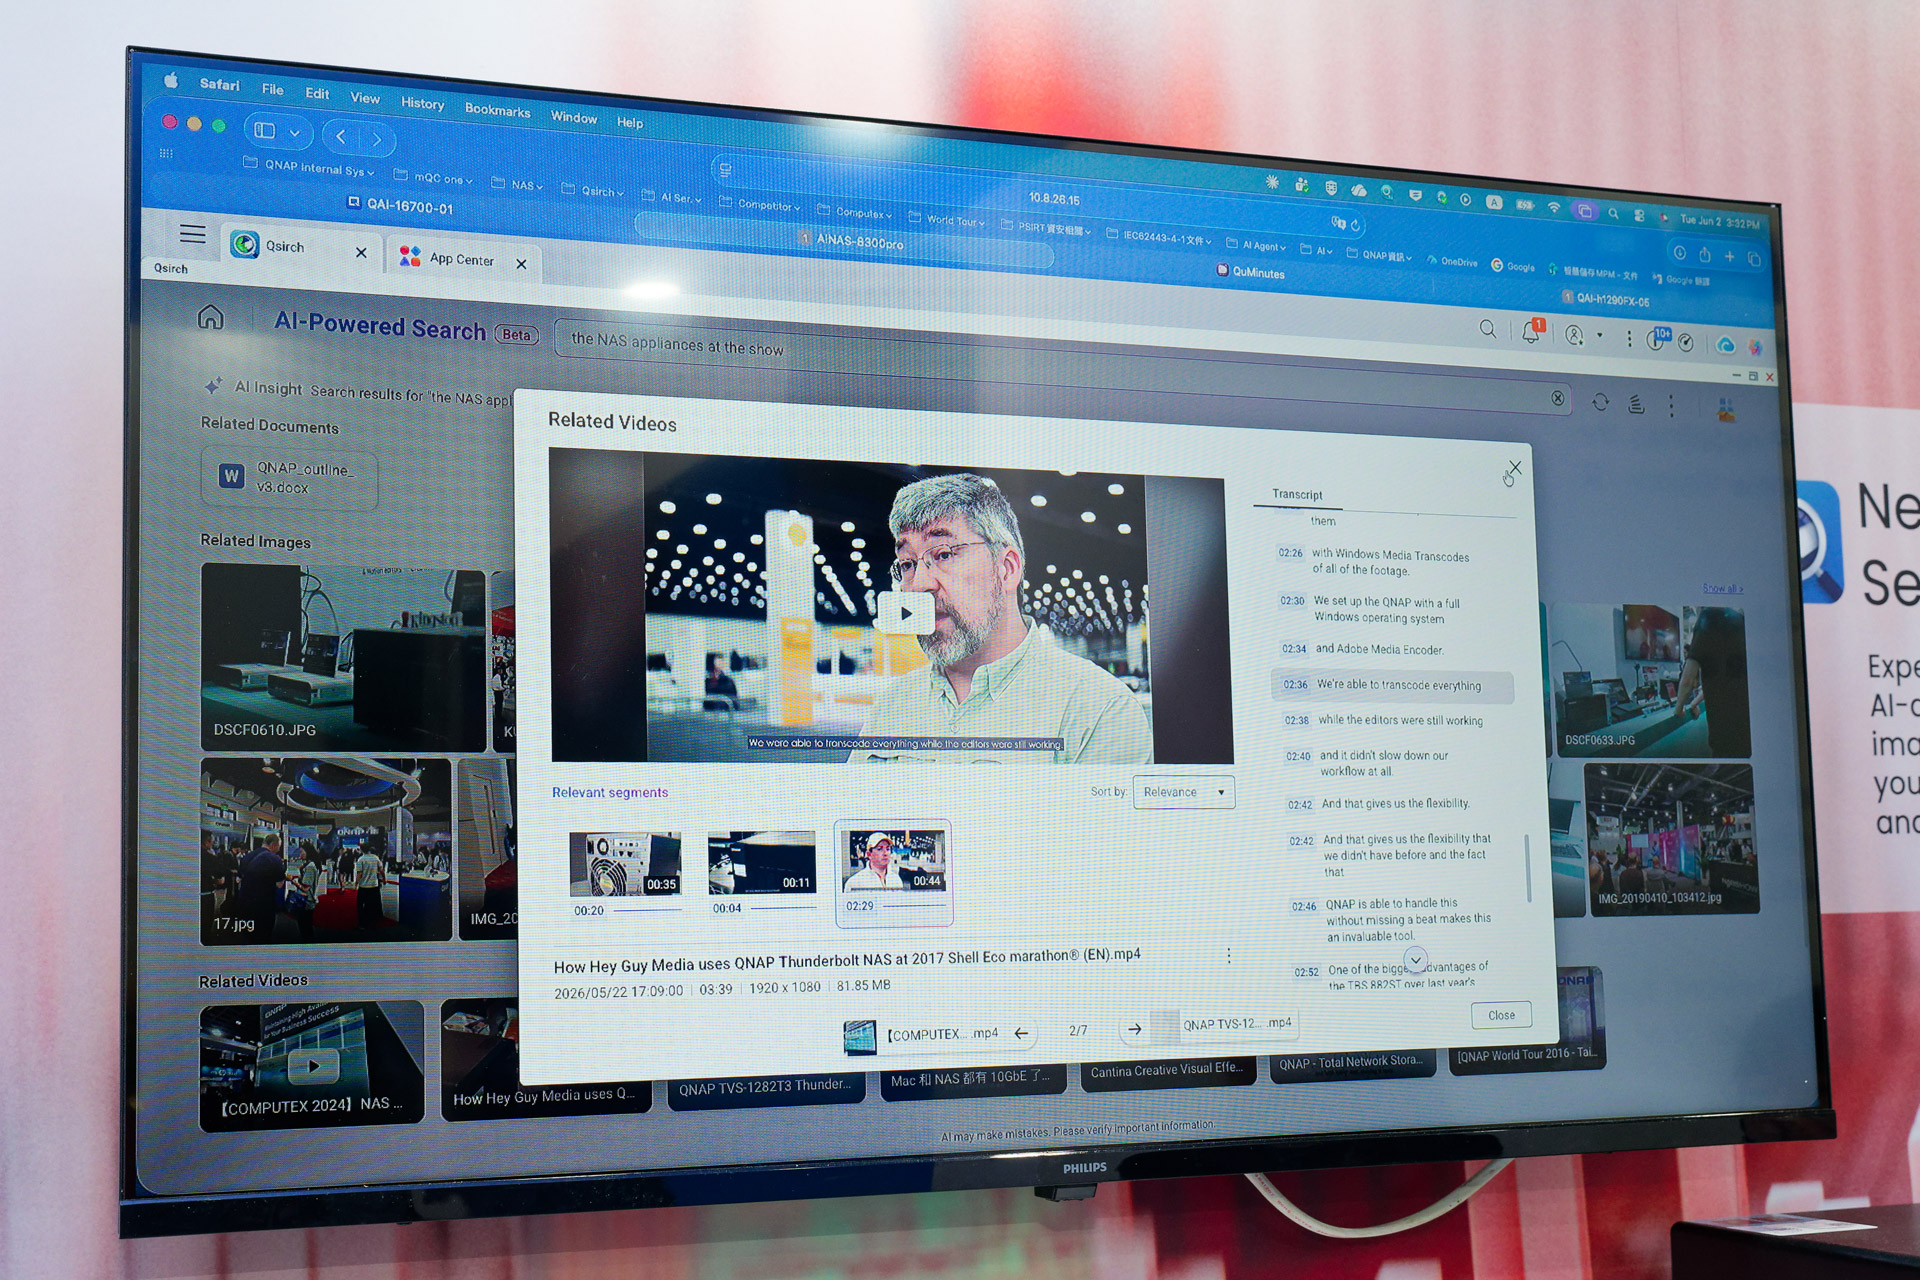Open the DSCF0610.JPG image result

(343, 656)
